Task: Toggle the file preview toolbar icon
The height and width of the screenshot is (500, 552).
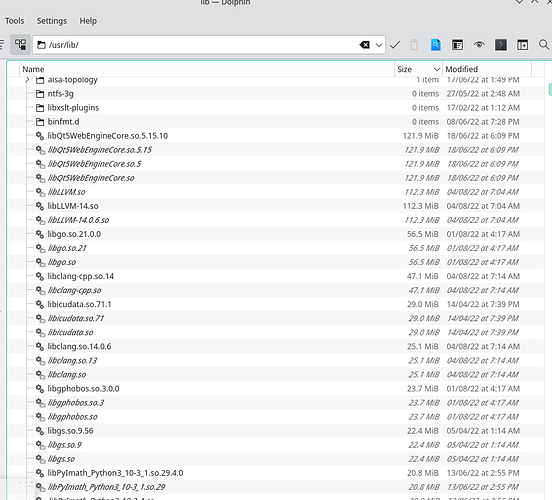Action: (x=457, y=45)
